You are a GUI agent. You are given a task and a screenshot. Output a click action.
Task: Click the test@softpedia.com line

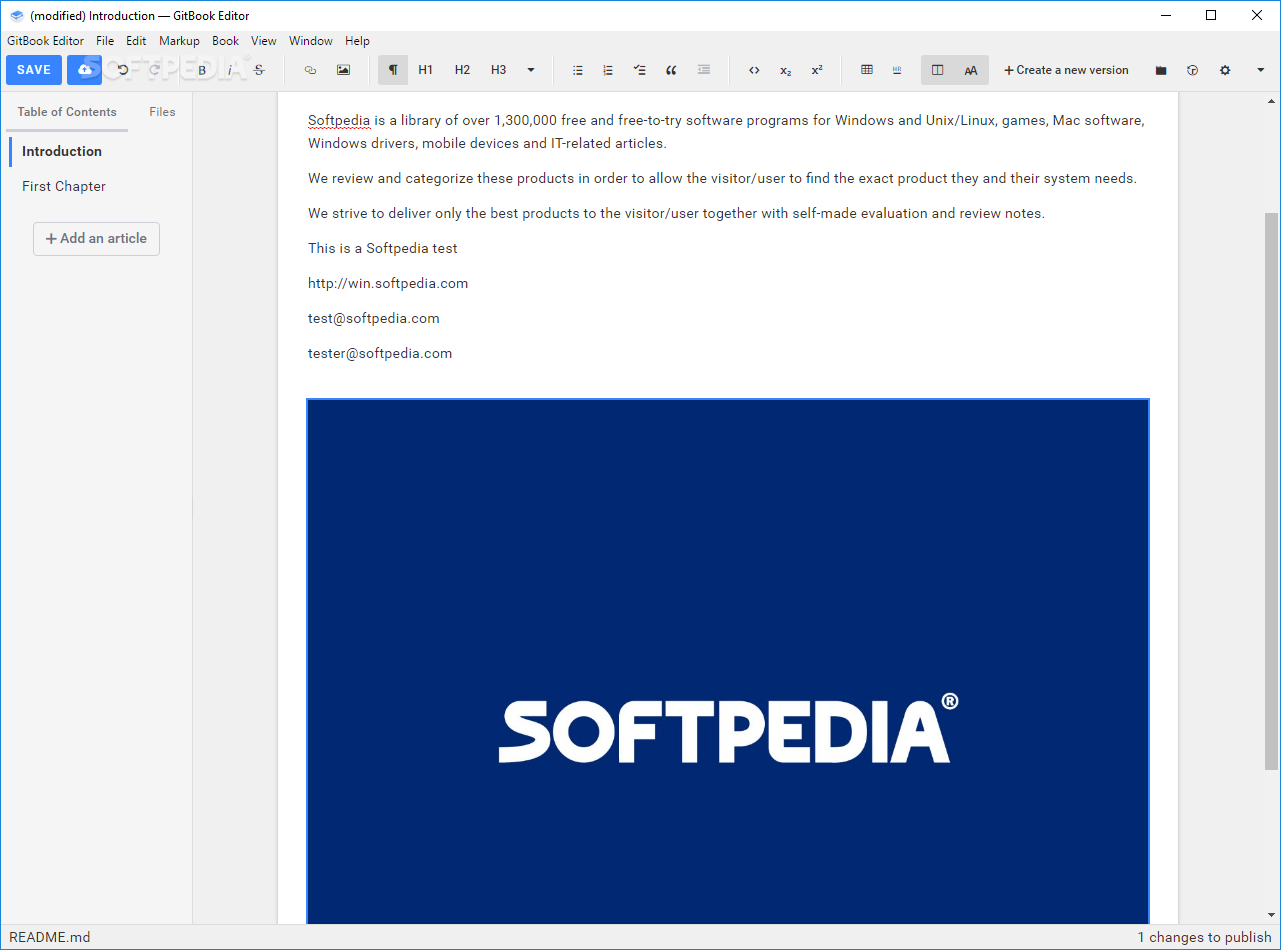tap(374, 318)
